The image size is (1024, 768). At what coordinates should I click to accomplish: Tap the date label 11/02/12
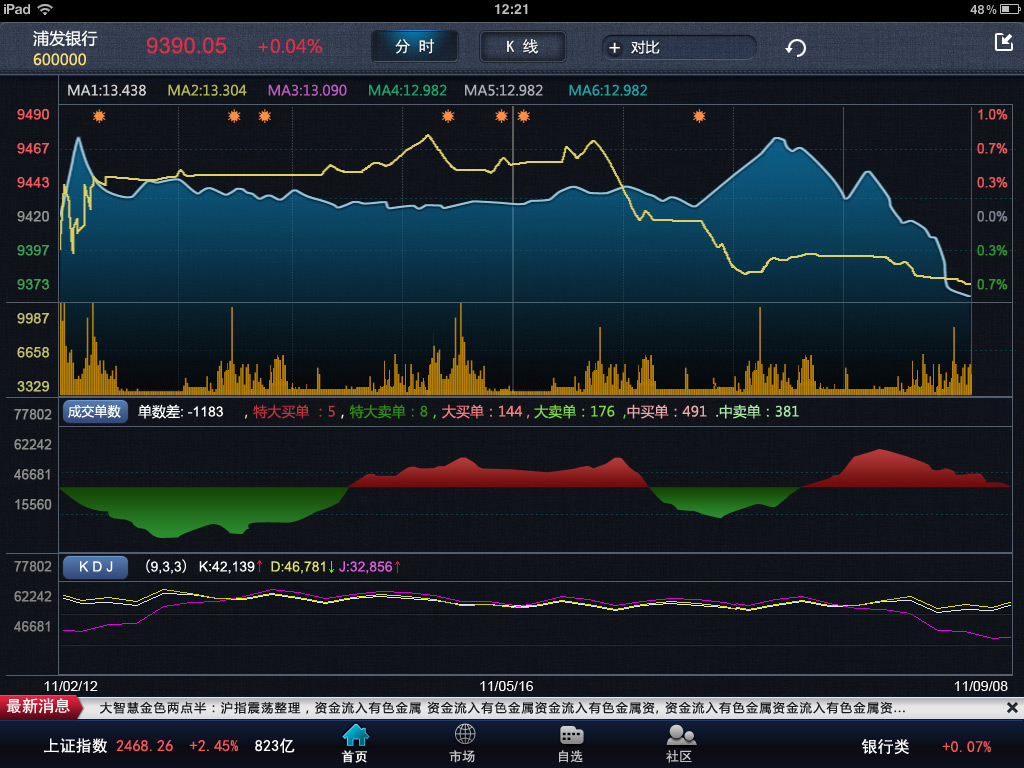click(71, 686)
